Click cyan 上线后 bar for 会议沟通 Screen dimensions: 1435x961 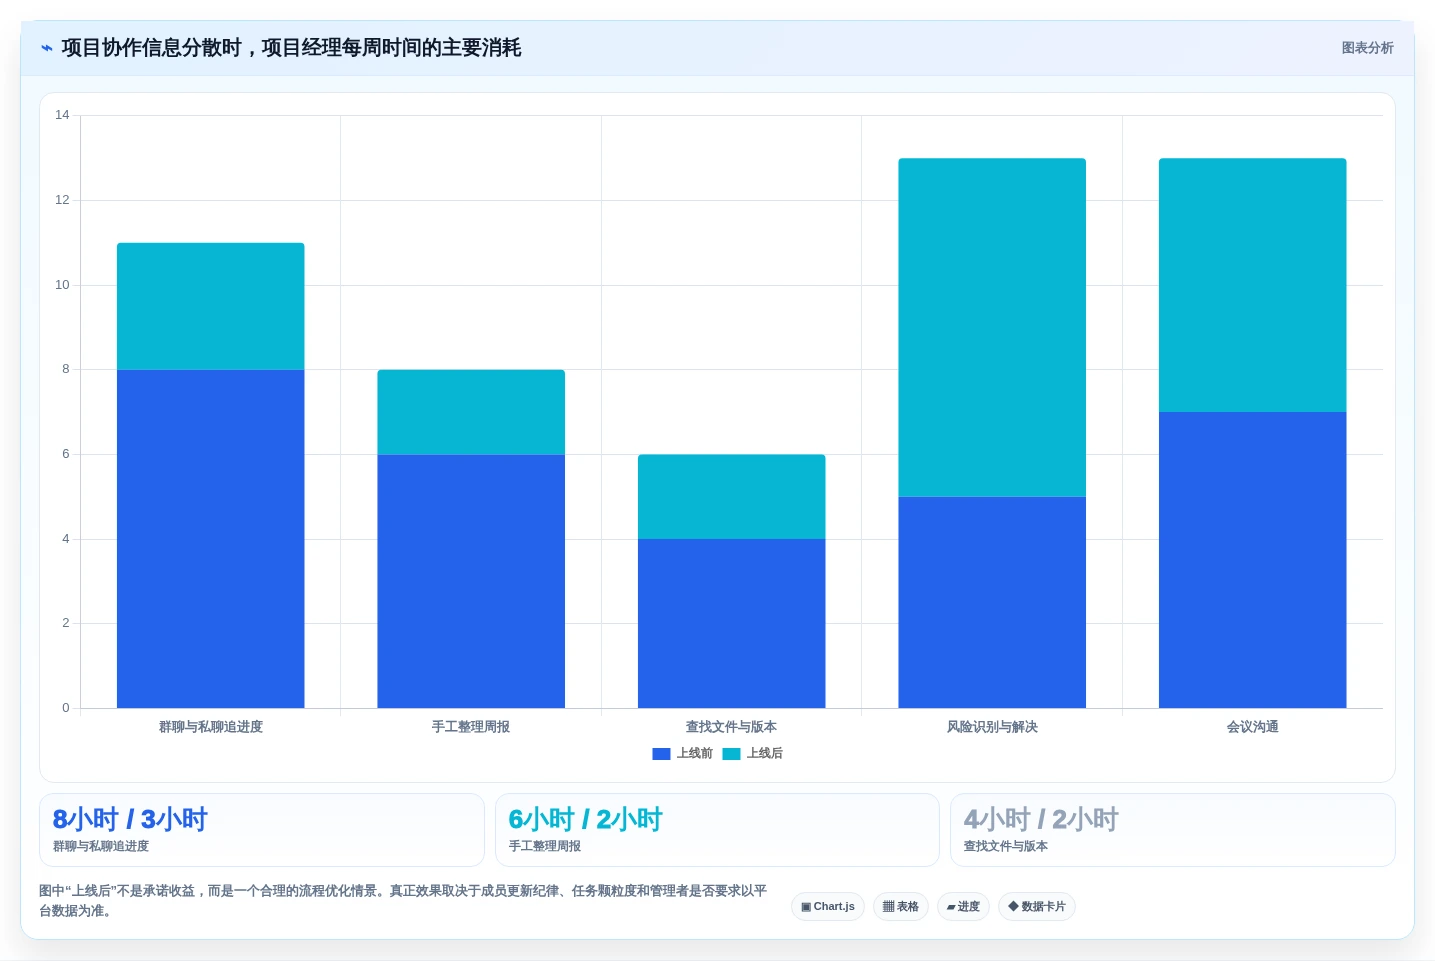(x=1253, y=285)
